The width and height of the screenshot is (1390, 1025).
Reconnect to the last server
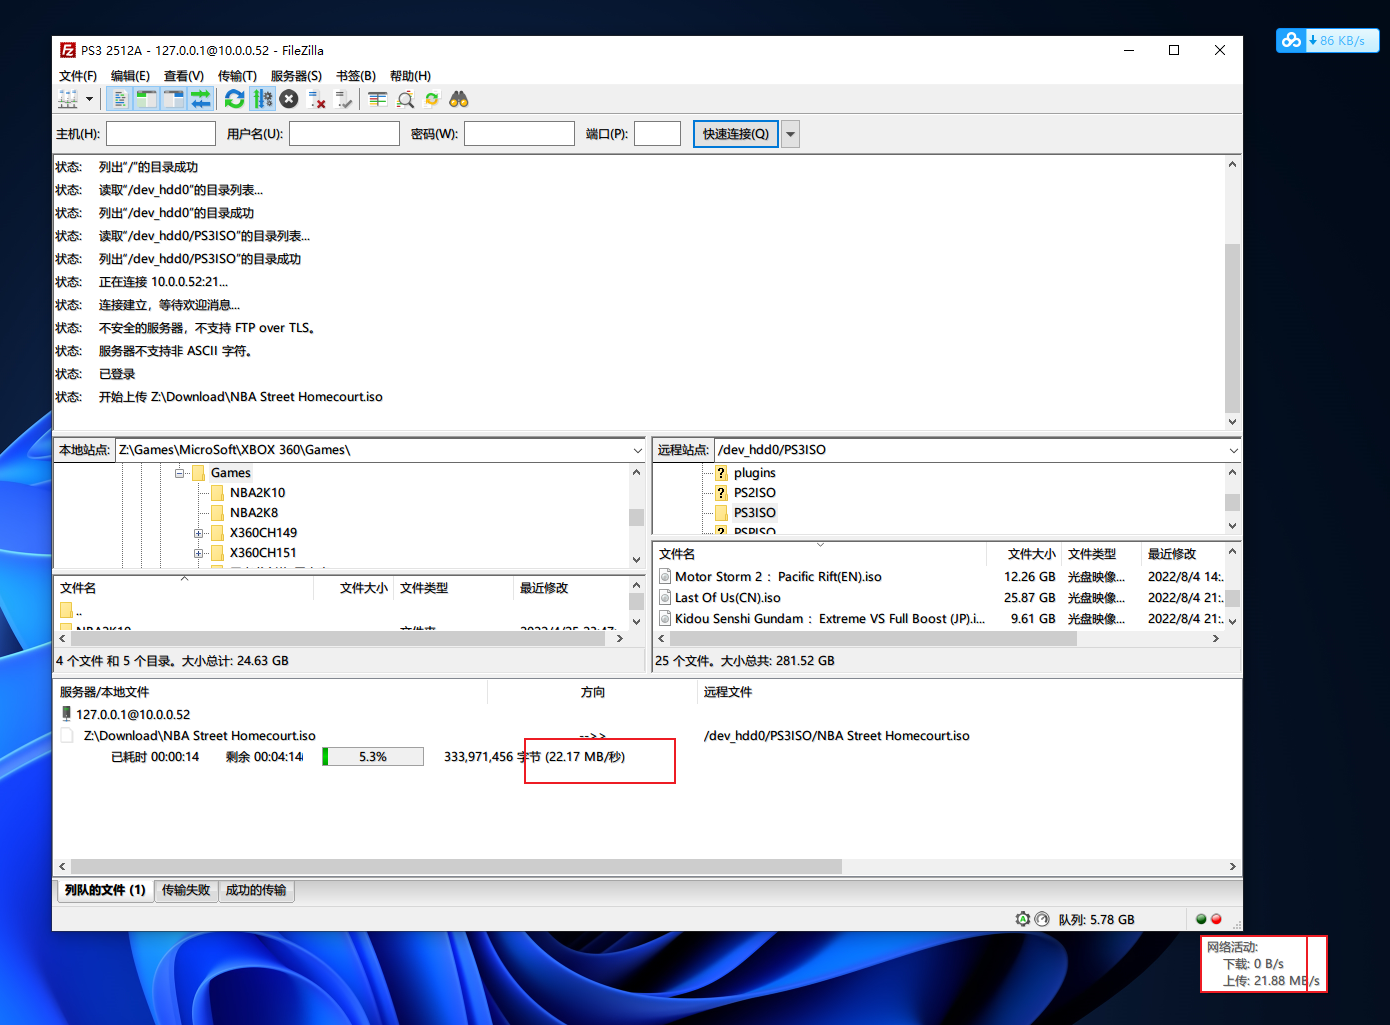coord(344,99)
